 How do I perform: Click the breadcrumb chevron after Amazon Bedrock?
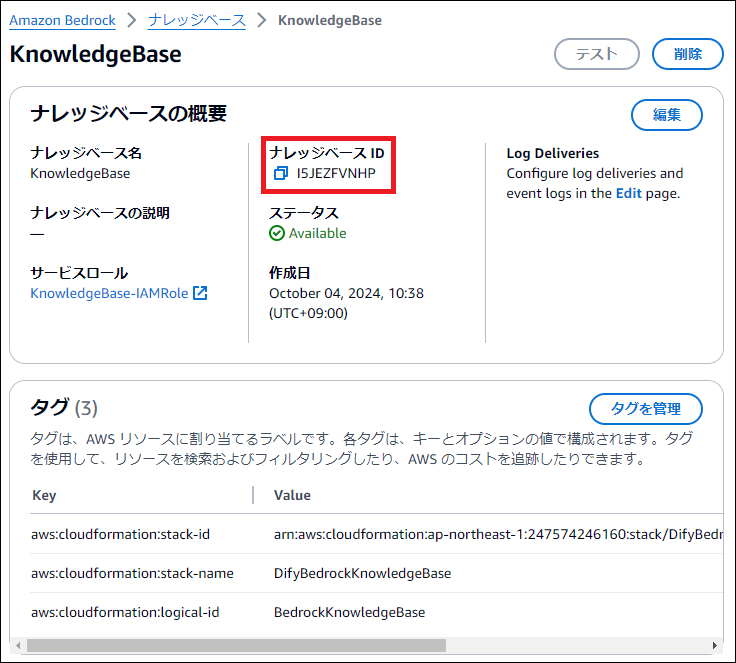pyautogui.click(x=131, y=20)
